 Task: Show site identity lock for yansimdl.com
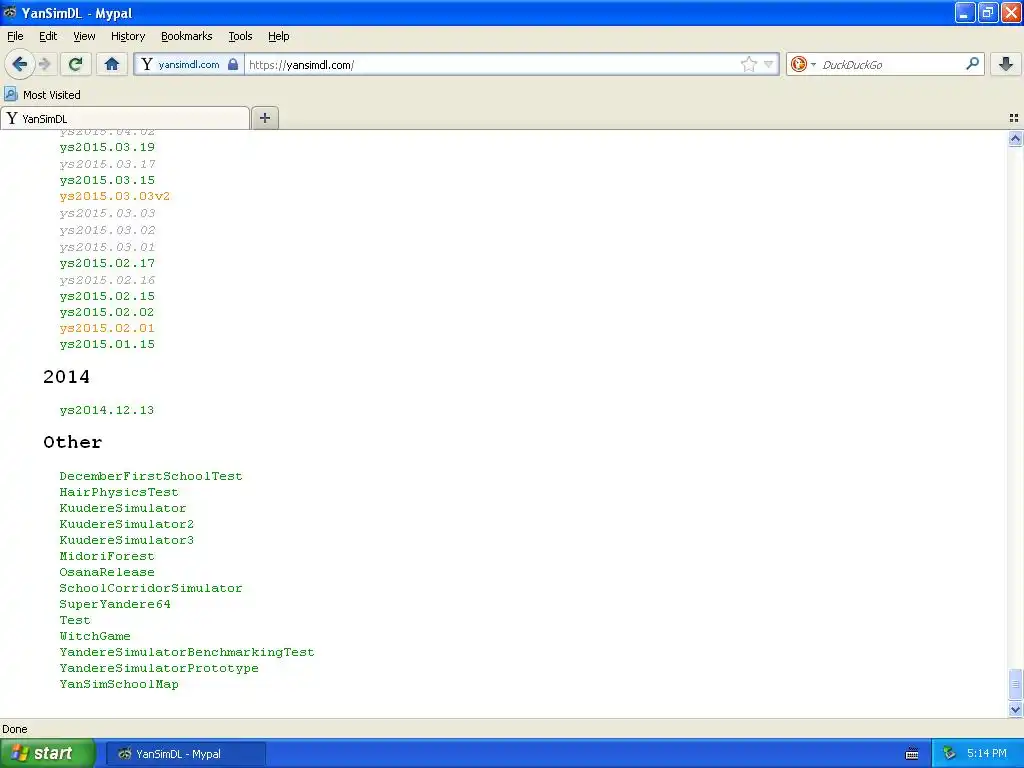point(189,64)
